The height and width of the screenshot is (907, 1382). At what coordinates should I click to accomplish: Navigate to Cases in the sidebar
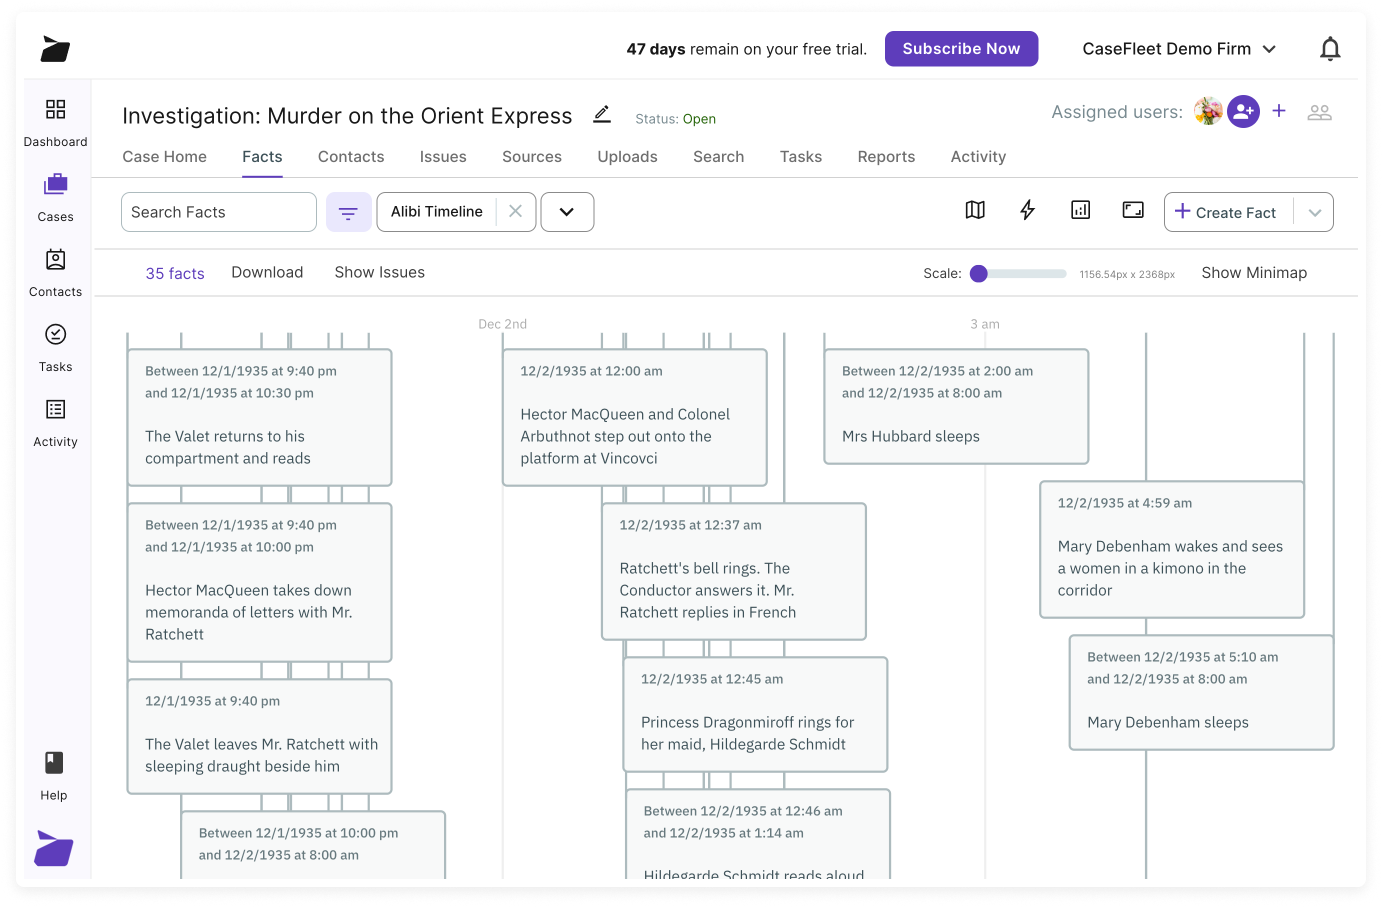pyautogui.click(x=55, y=198)
